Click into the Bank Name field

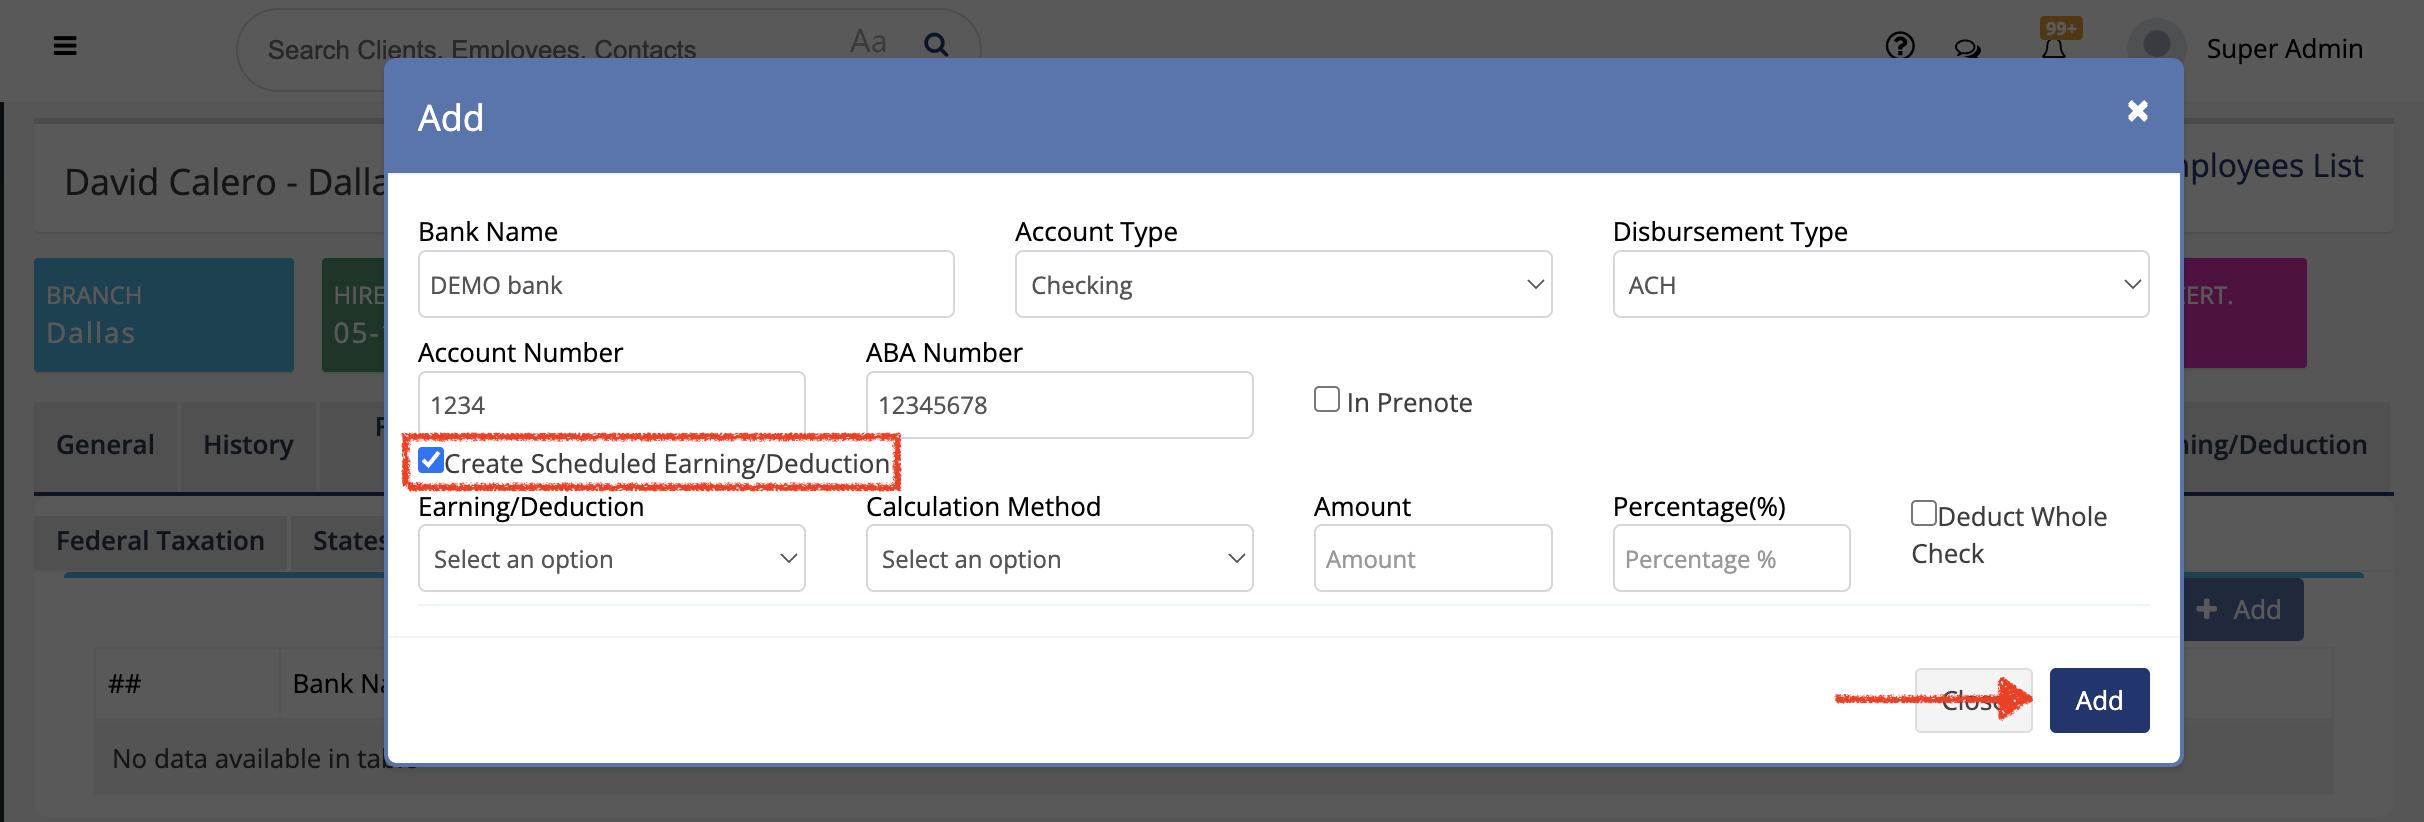[685, 285]
